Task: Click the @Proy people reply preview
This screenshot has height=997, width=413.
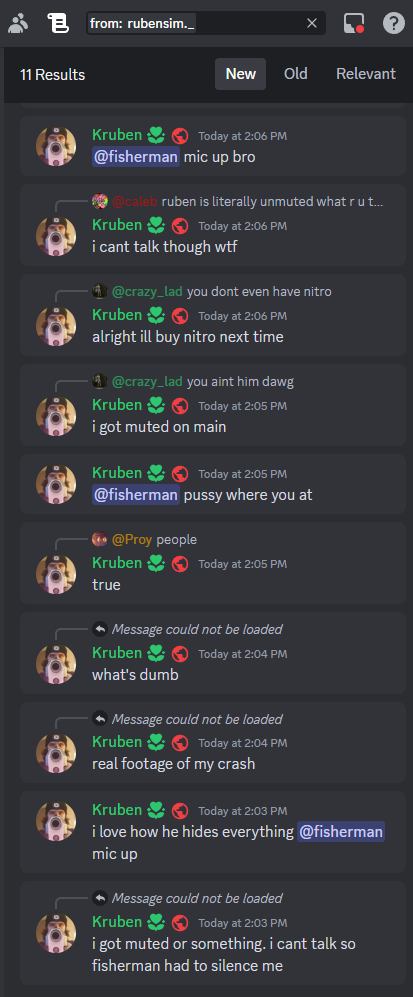Action: (144, 540)
